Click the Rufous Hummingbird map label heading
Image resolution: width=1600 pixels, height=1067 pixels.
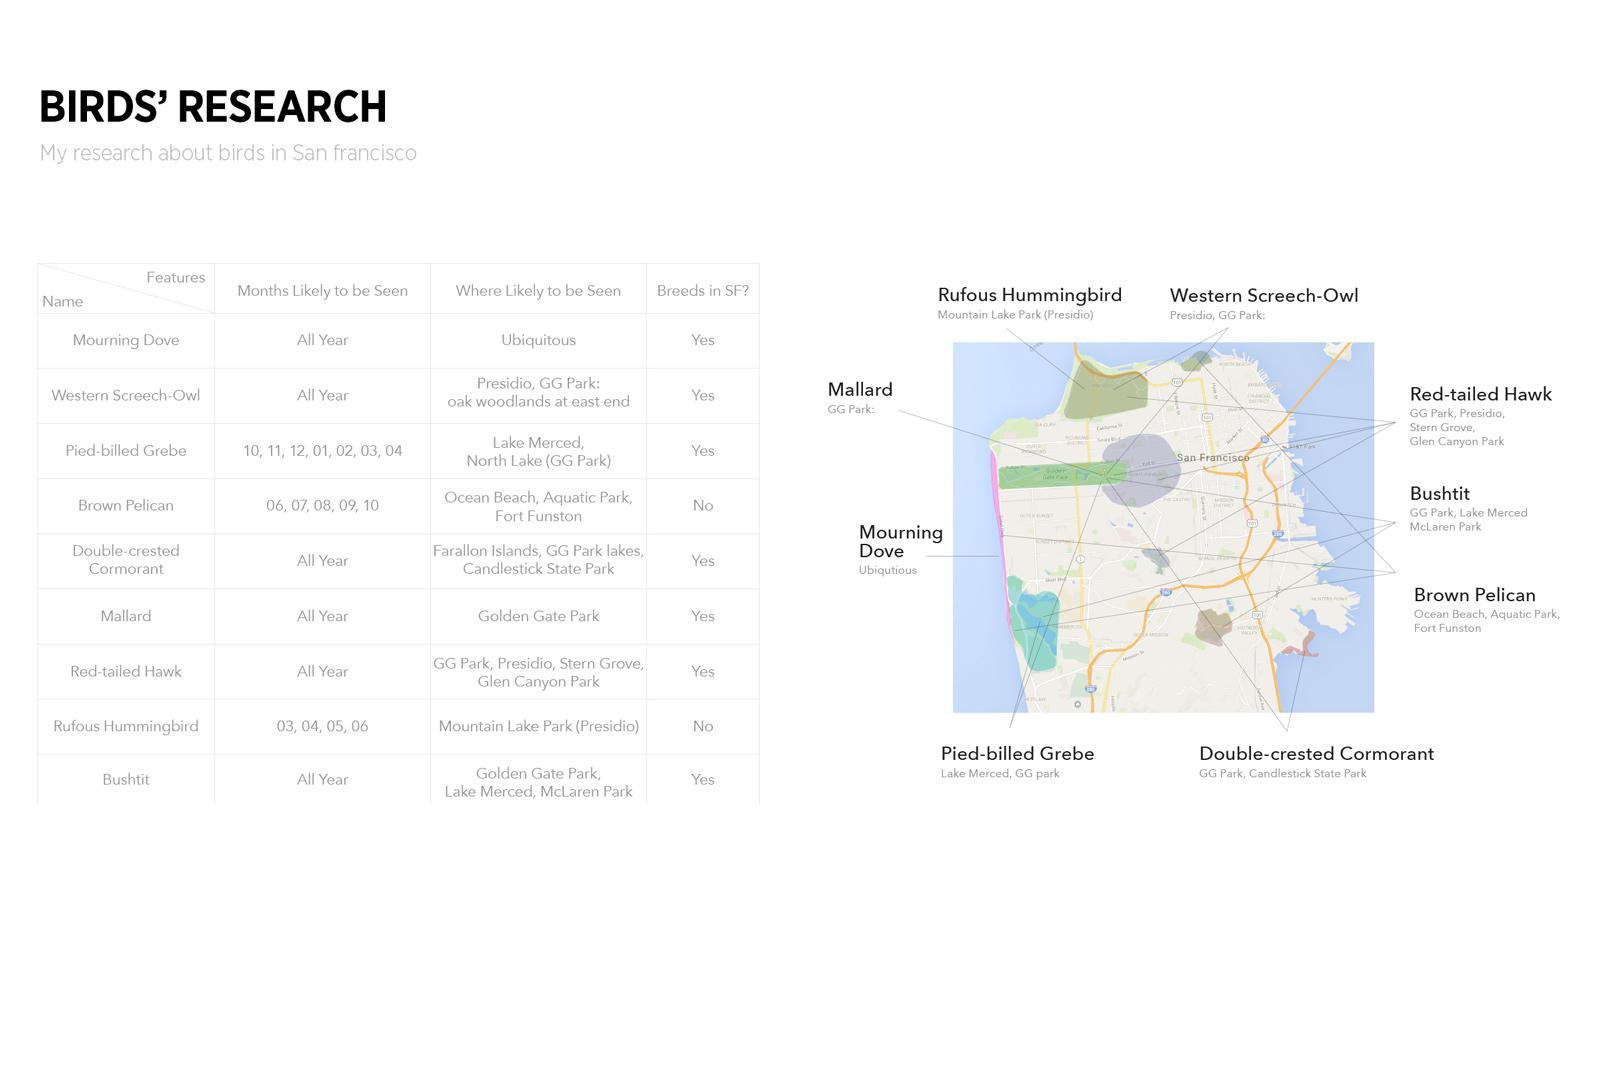[x=1029, y=295]
